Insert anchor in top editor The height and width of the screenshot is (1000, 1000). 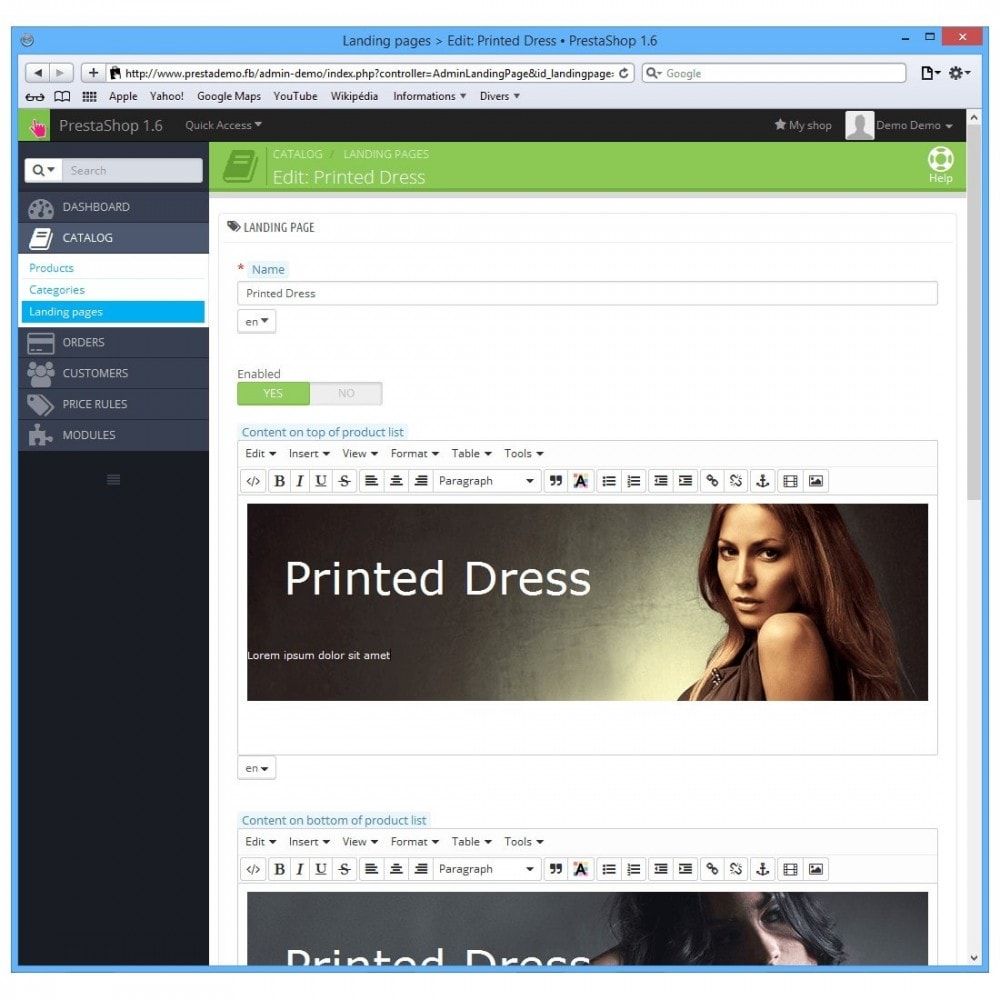pos(763,481)
